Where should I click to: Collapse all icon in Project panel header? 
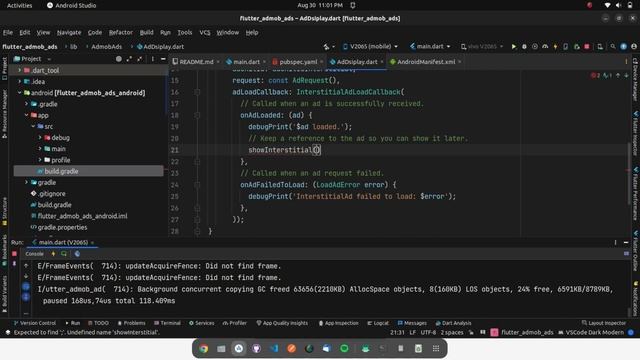click(140, 59)
